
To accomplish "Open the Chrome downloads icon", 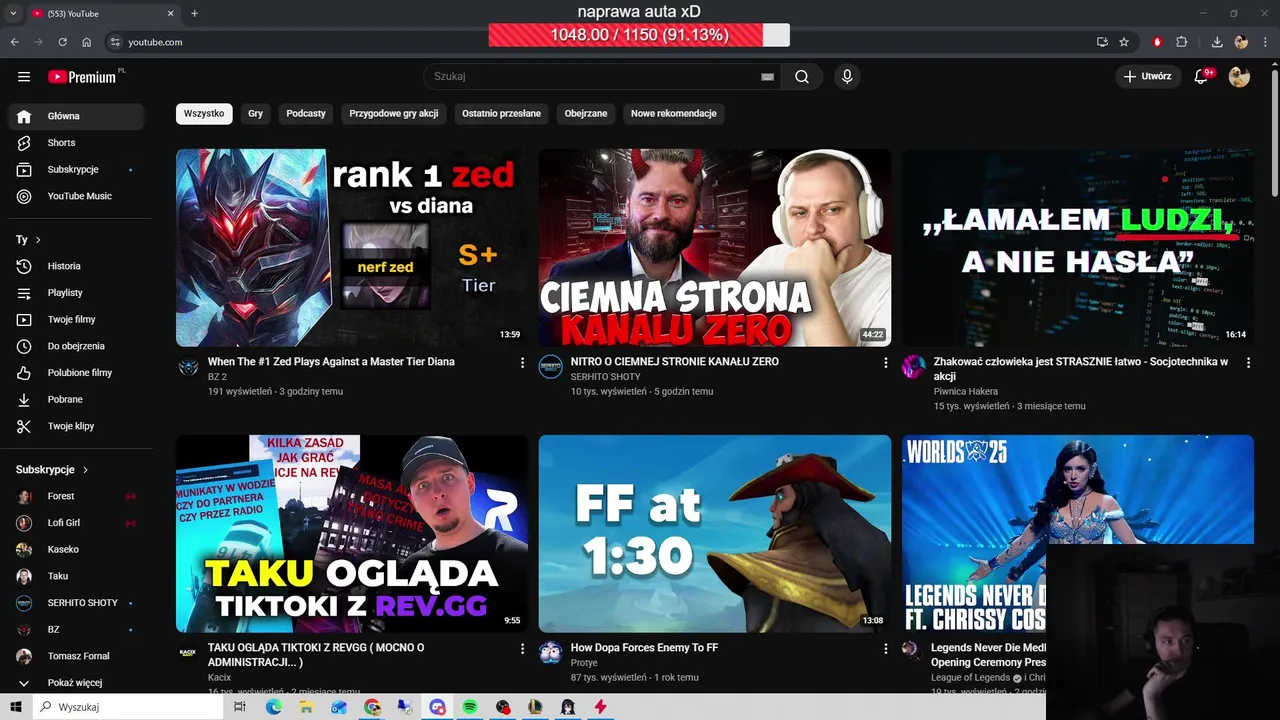I will [1217, 42].
